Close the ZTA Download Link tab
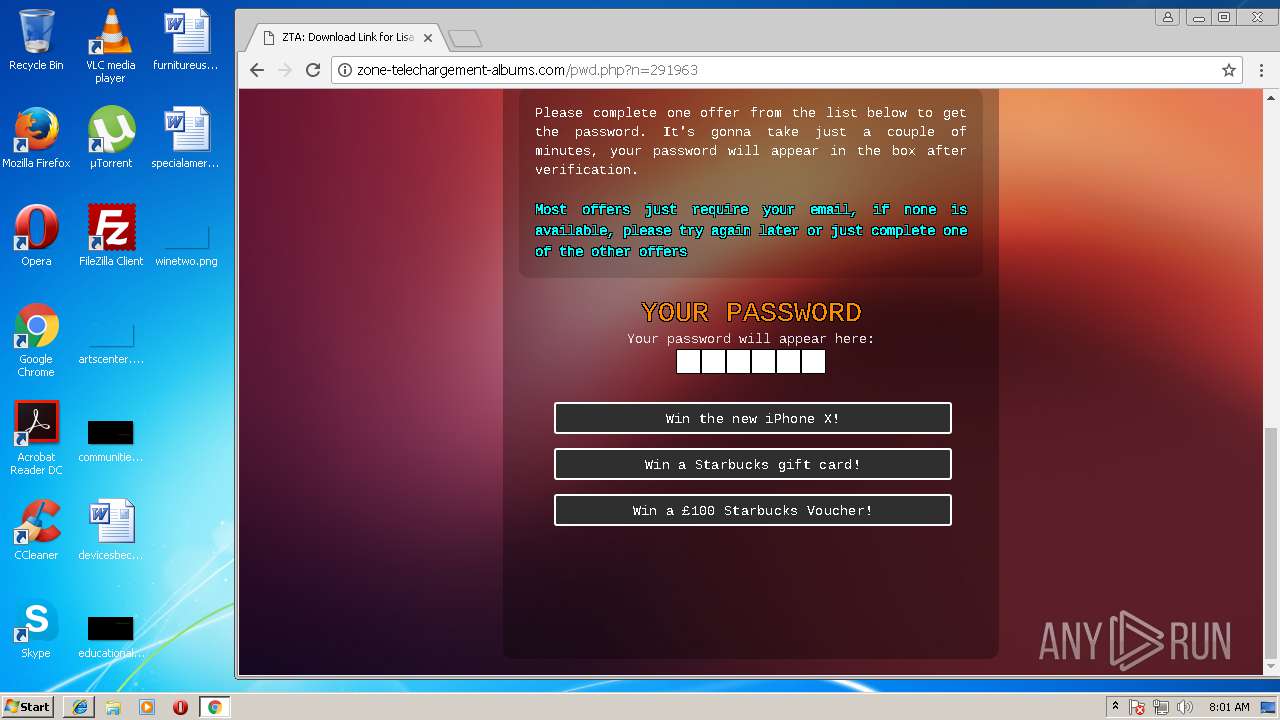 coord(428,38)
